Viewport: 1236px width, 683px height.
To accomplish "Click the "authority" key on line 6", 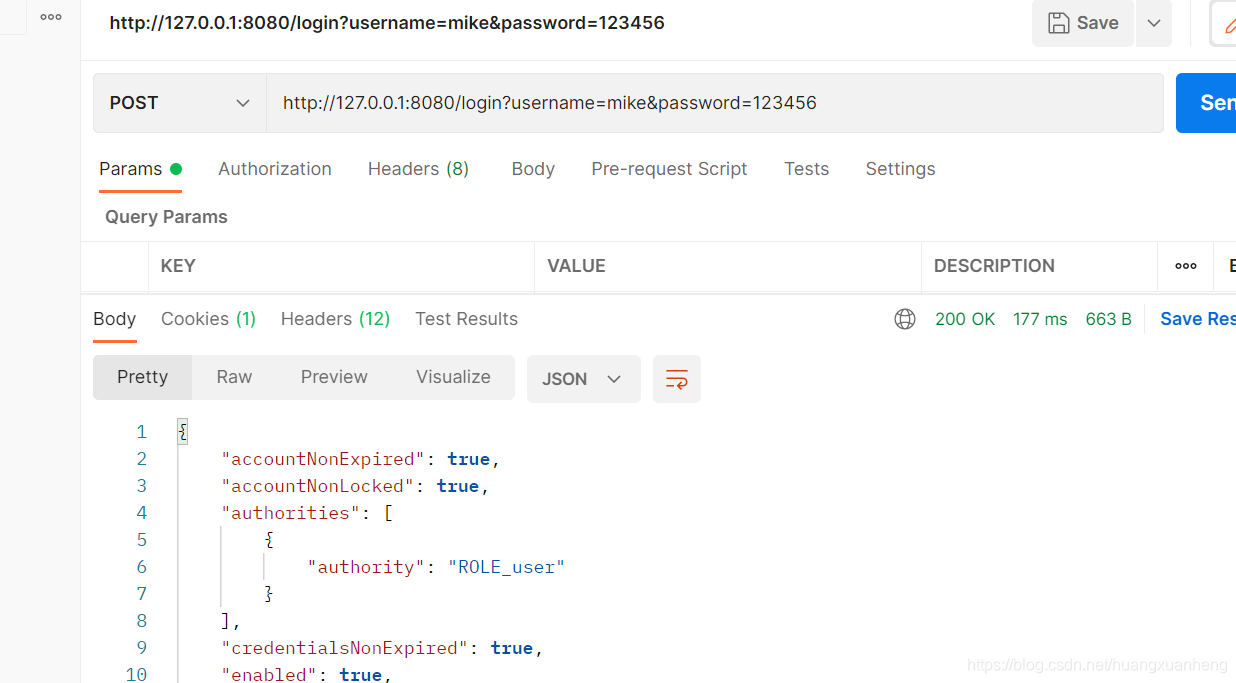I will click(x=367, y=567).
